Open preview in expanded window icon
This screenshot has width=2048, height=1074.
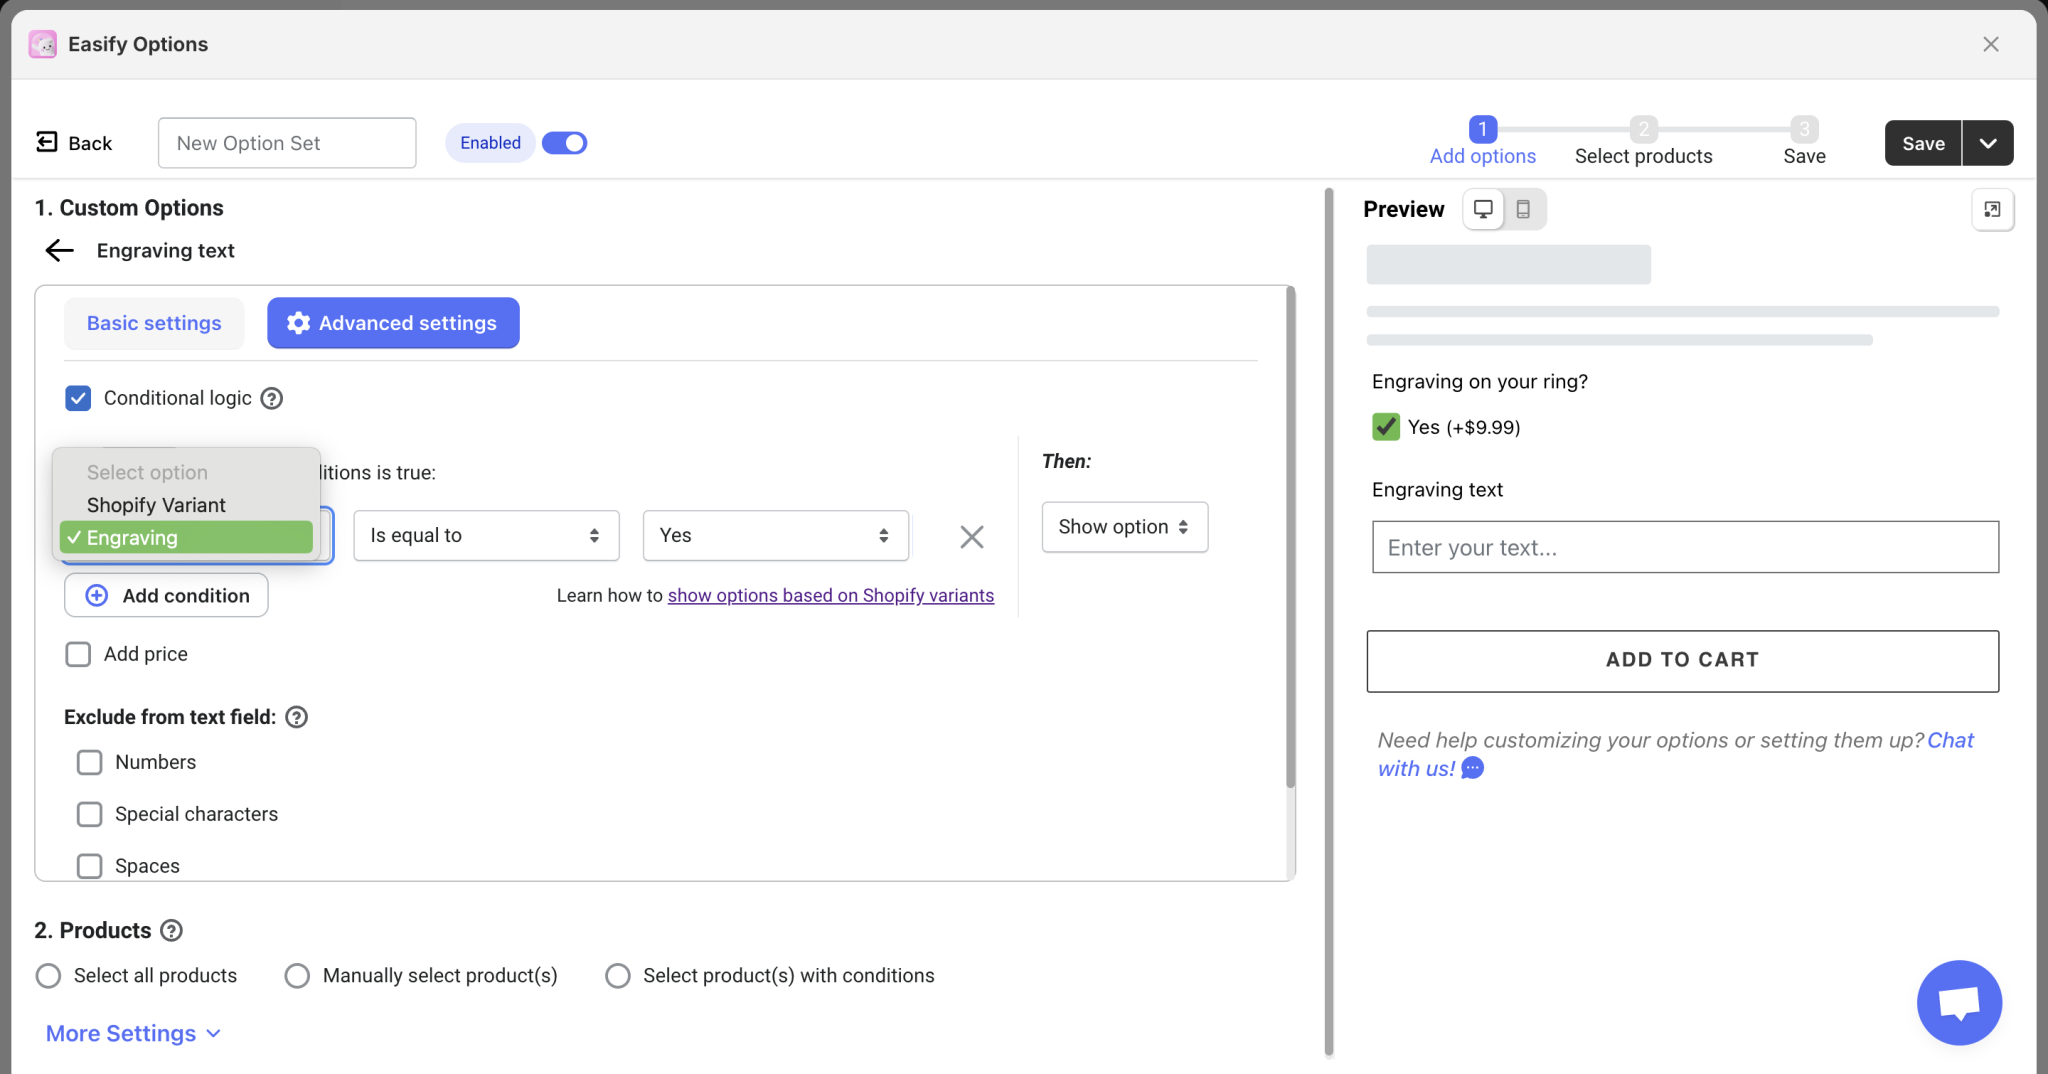1992,209
